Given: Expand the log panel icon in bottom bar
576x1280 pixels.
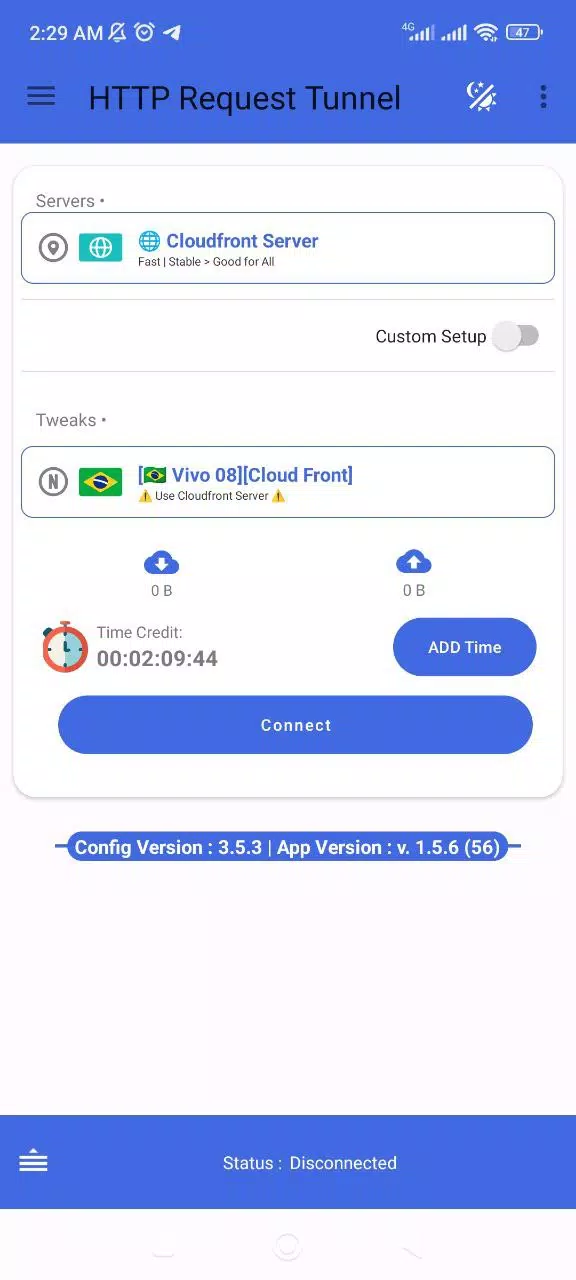Looking at the screenshot, I should point(33,1162).
